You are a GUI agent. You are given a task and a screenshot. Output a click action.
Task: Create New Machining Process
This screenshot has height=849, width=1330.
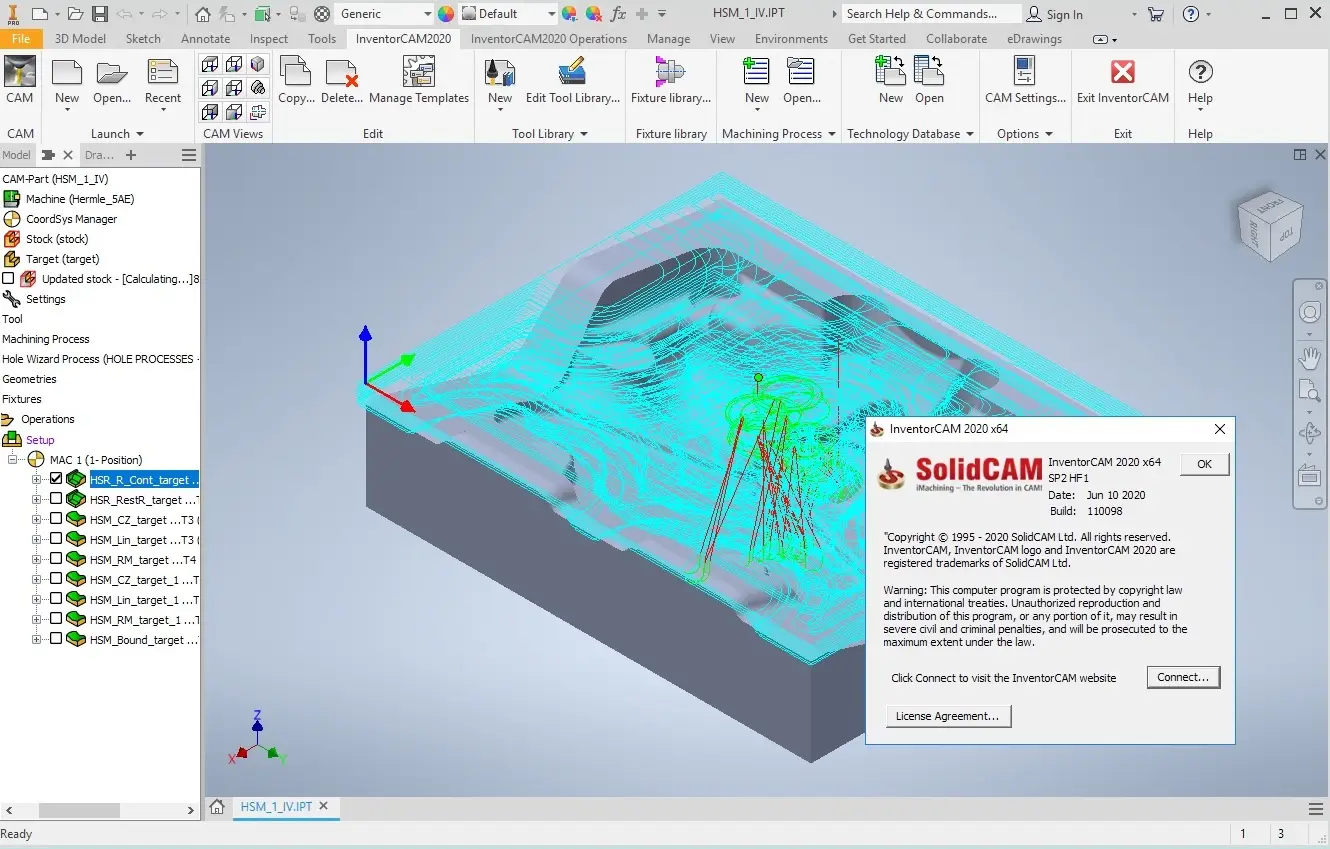tap(757, 82)
